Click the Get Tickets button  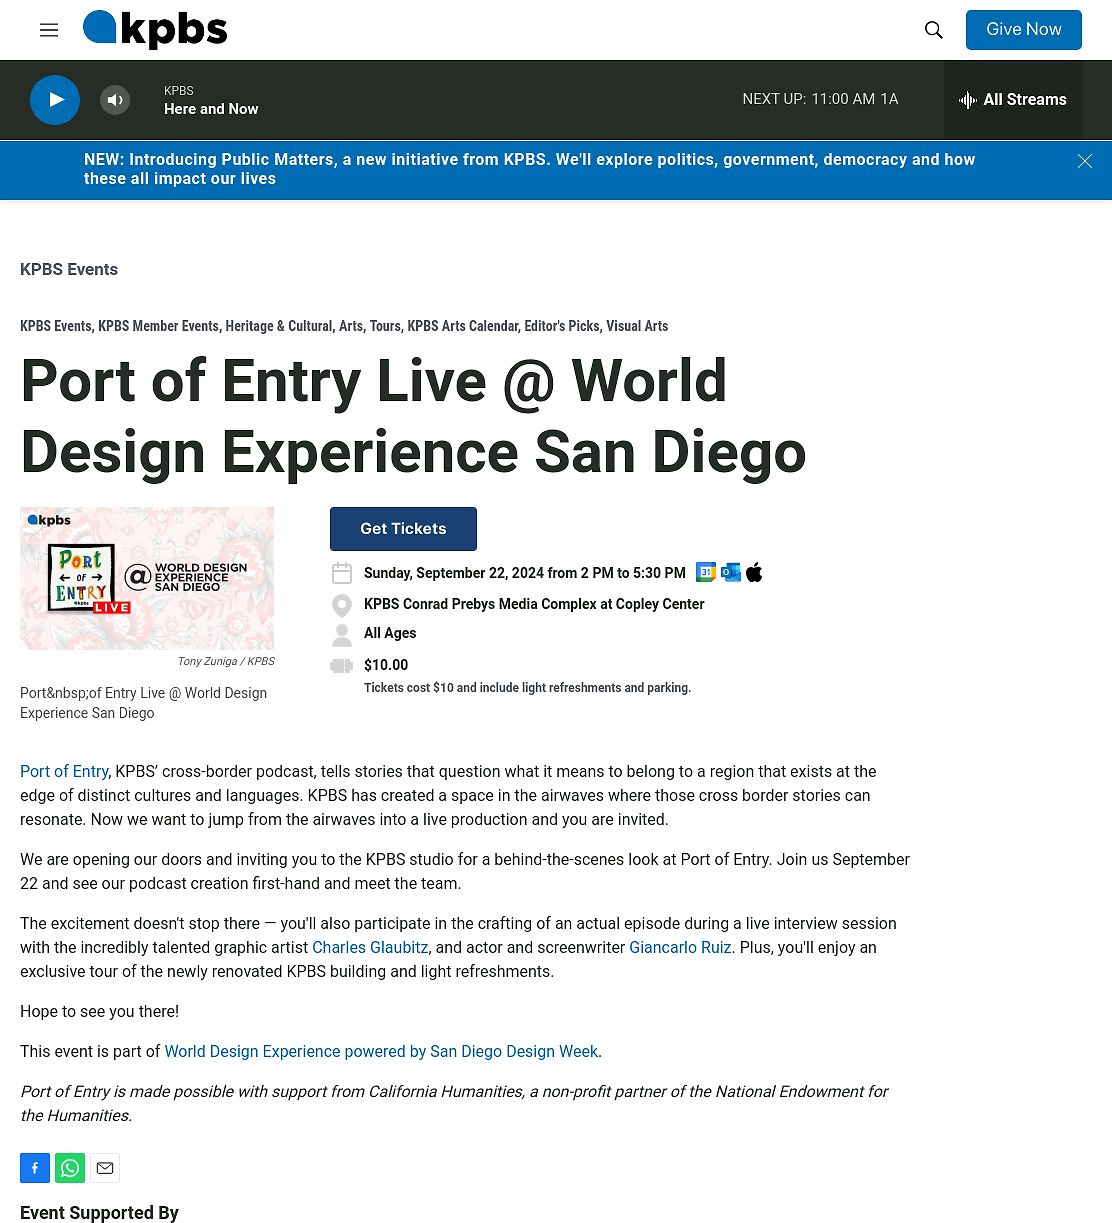click(403, 529)
